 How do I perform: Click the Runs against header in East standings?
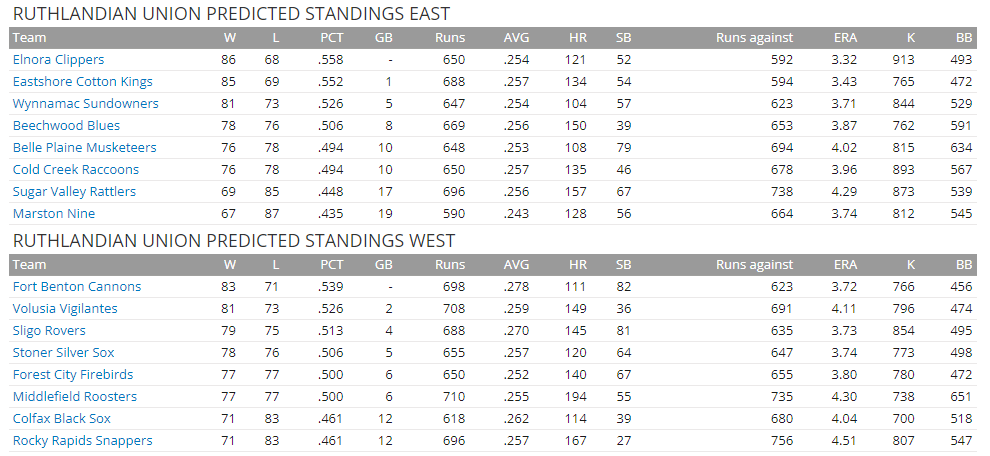click(754, 38)
